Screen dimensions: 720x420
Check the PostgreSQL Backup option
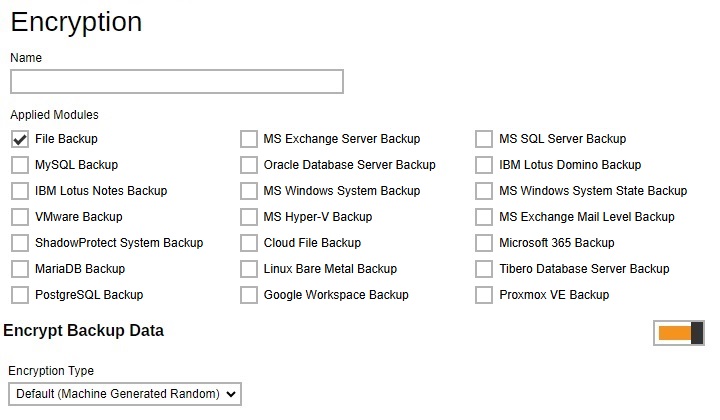point(20,295)
